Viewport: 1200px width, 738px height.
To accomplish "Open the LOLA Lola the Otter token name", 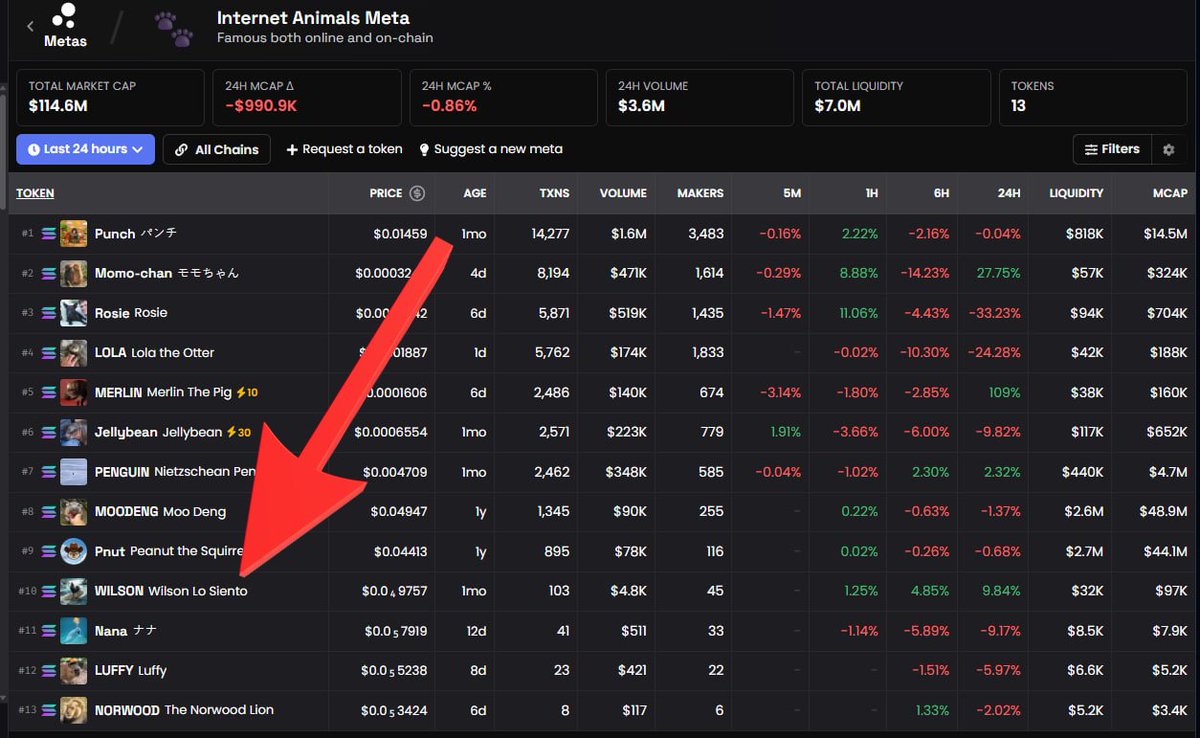I will point(154,352).
